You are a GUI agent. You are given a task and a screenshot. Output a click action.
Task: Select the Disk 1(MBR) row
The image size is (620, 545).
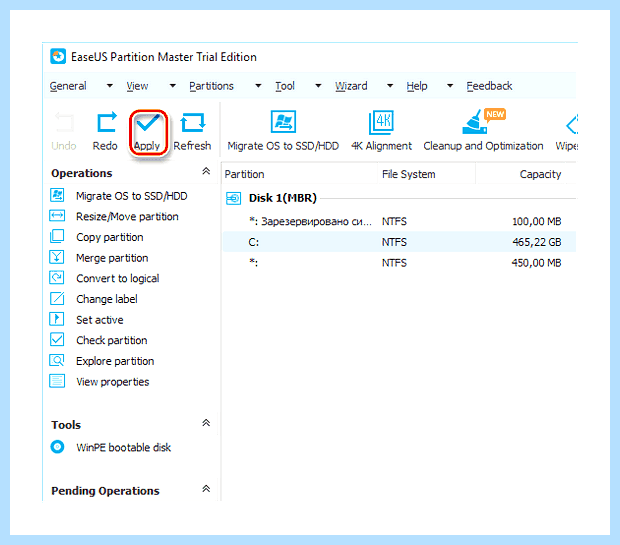[399, 198]
